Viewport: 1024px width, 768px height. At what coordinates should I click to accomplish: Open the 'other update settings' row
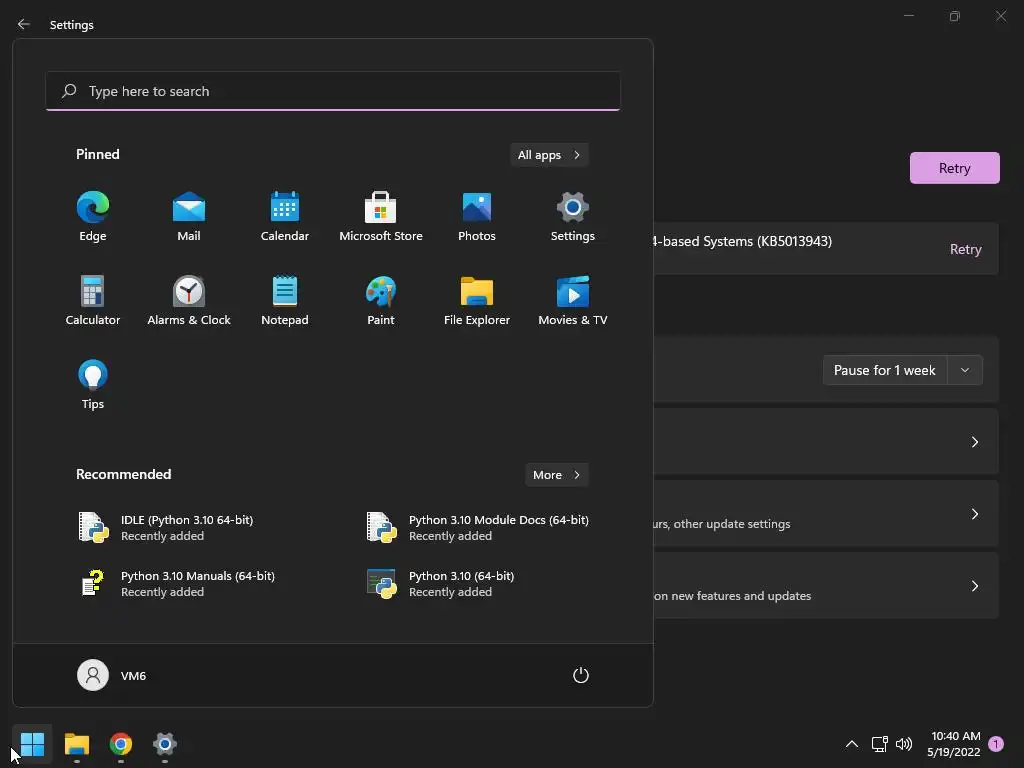click(825, 513)
